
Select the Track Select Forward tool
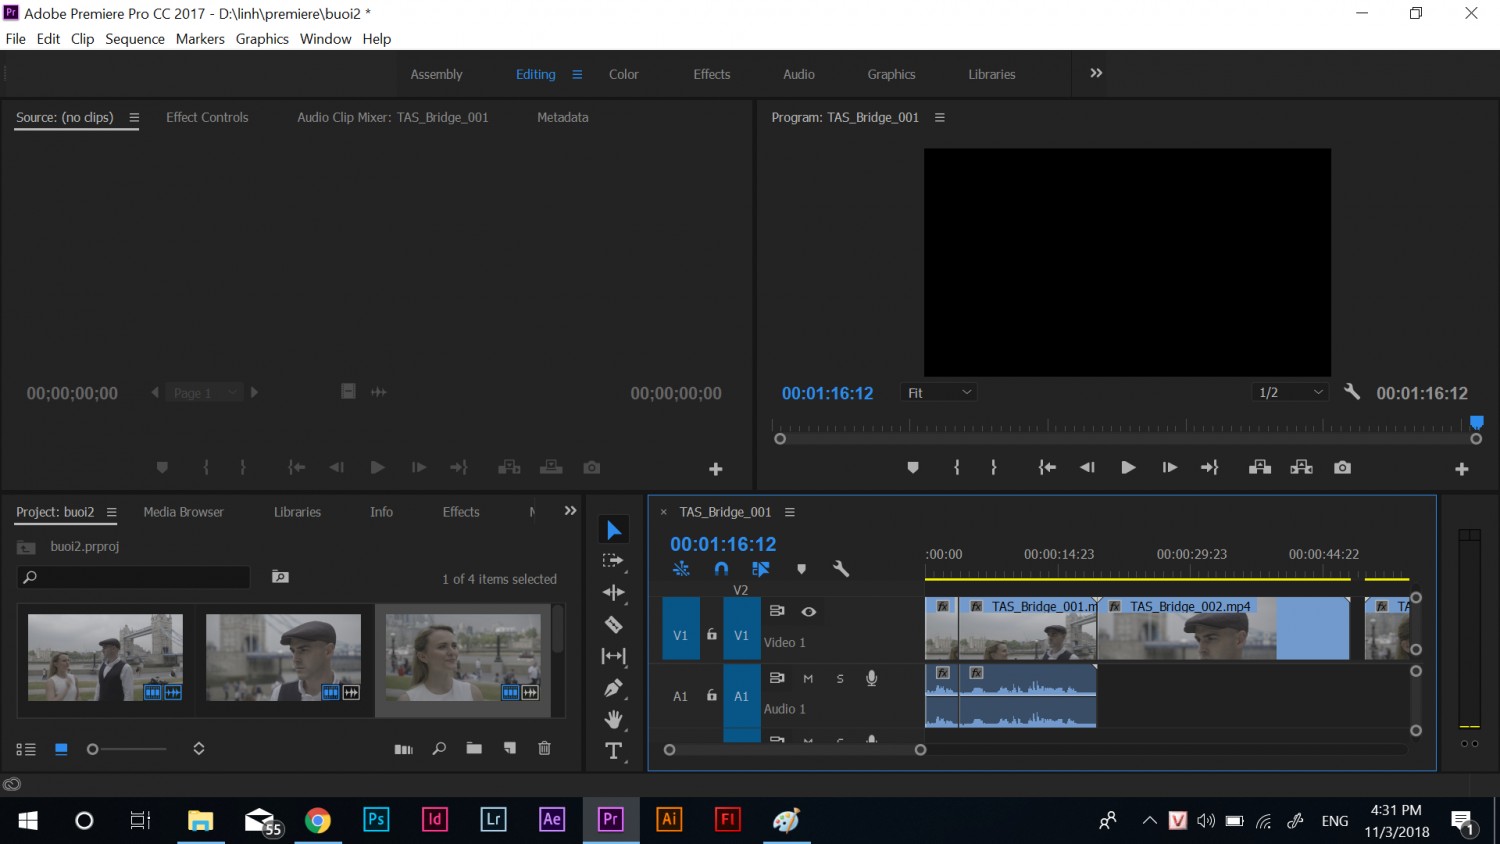pos(613,561)
